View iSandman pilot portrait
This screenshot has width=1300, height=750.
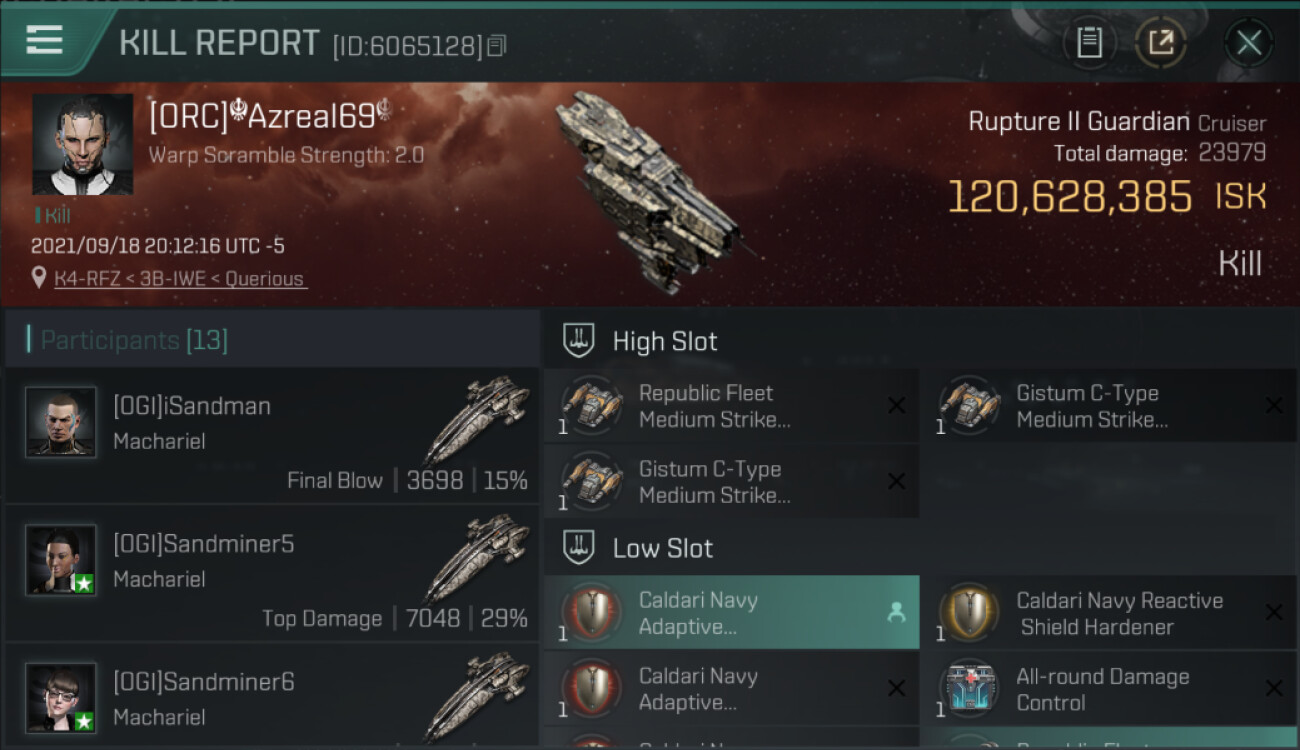tap(61, 422)
